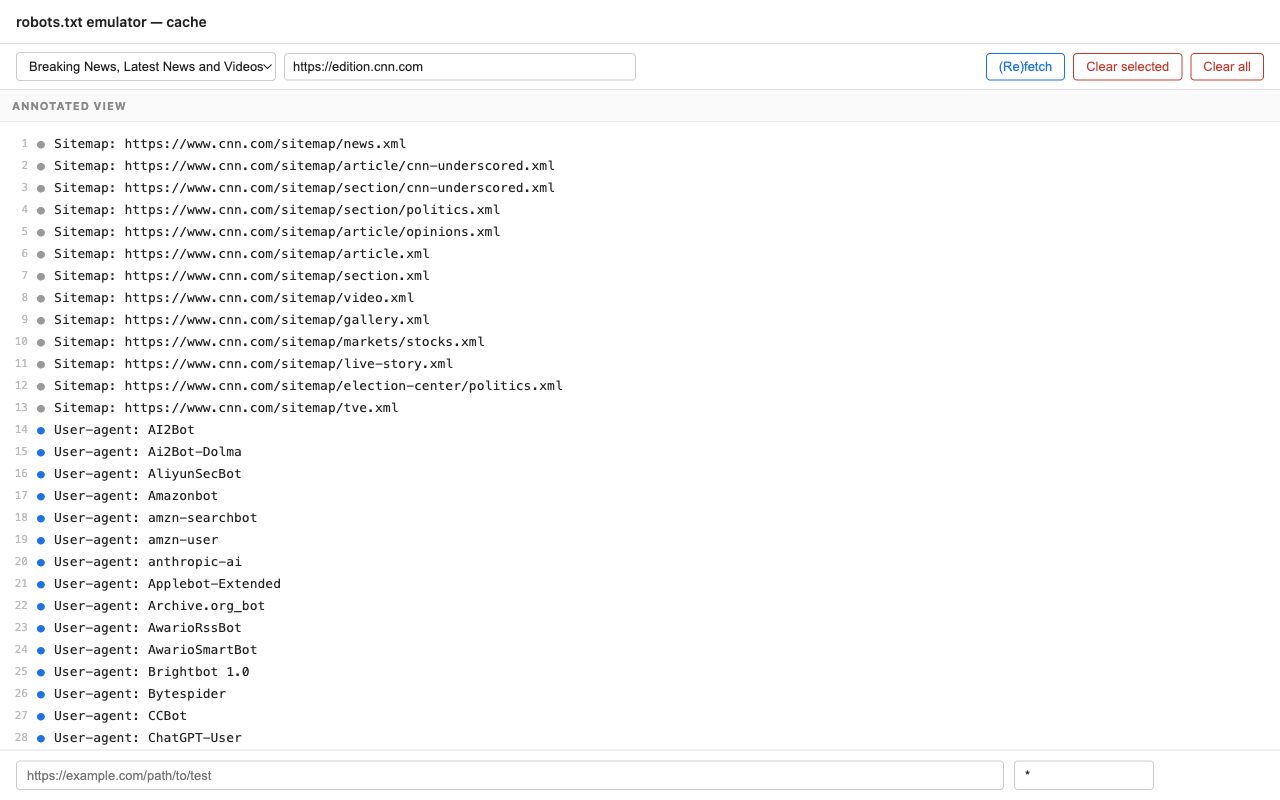Viewport: 1280px width, 800px height.
Task: Click the blue dot beside User-agent: Brightbot 1.0
Action: coord(41,672)
